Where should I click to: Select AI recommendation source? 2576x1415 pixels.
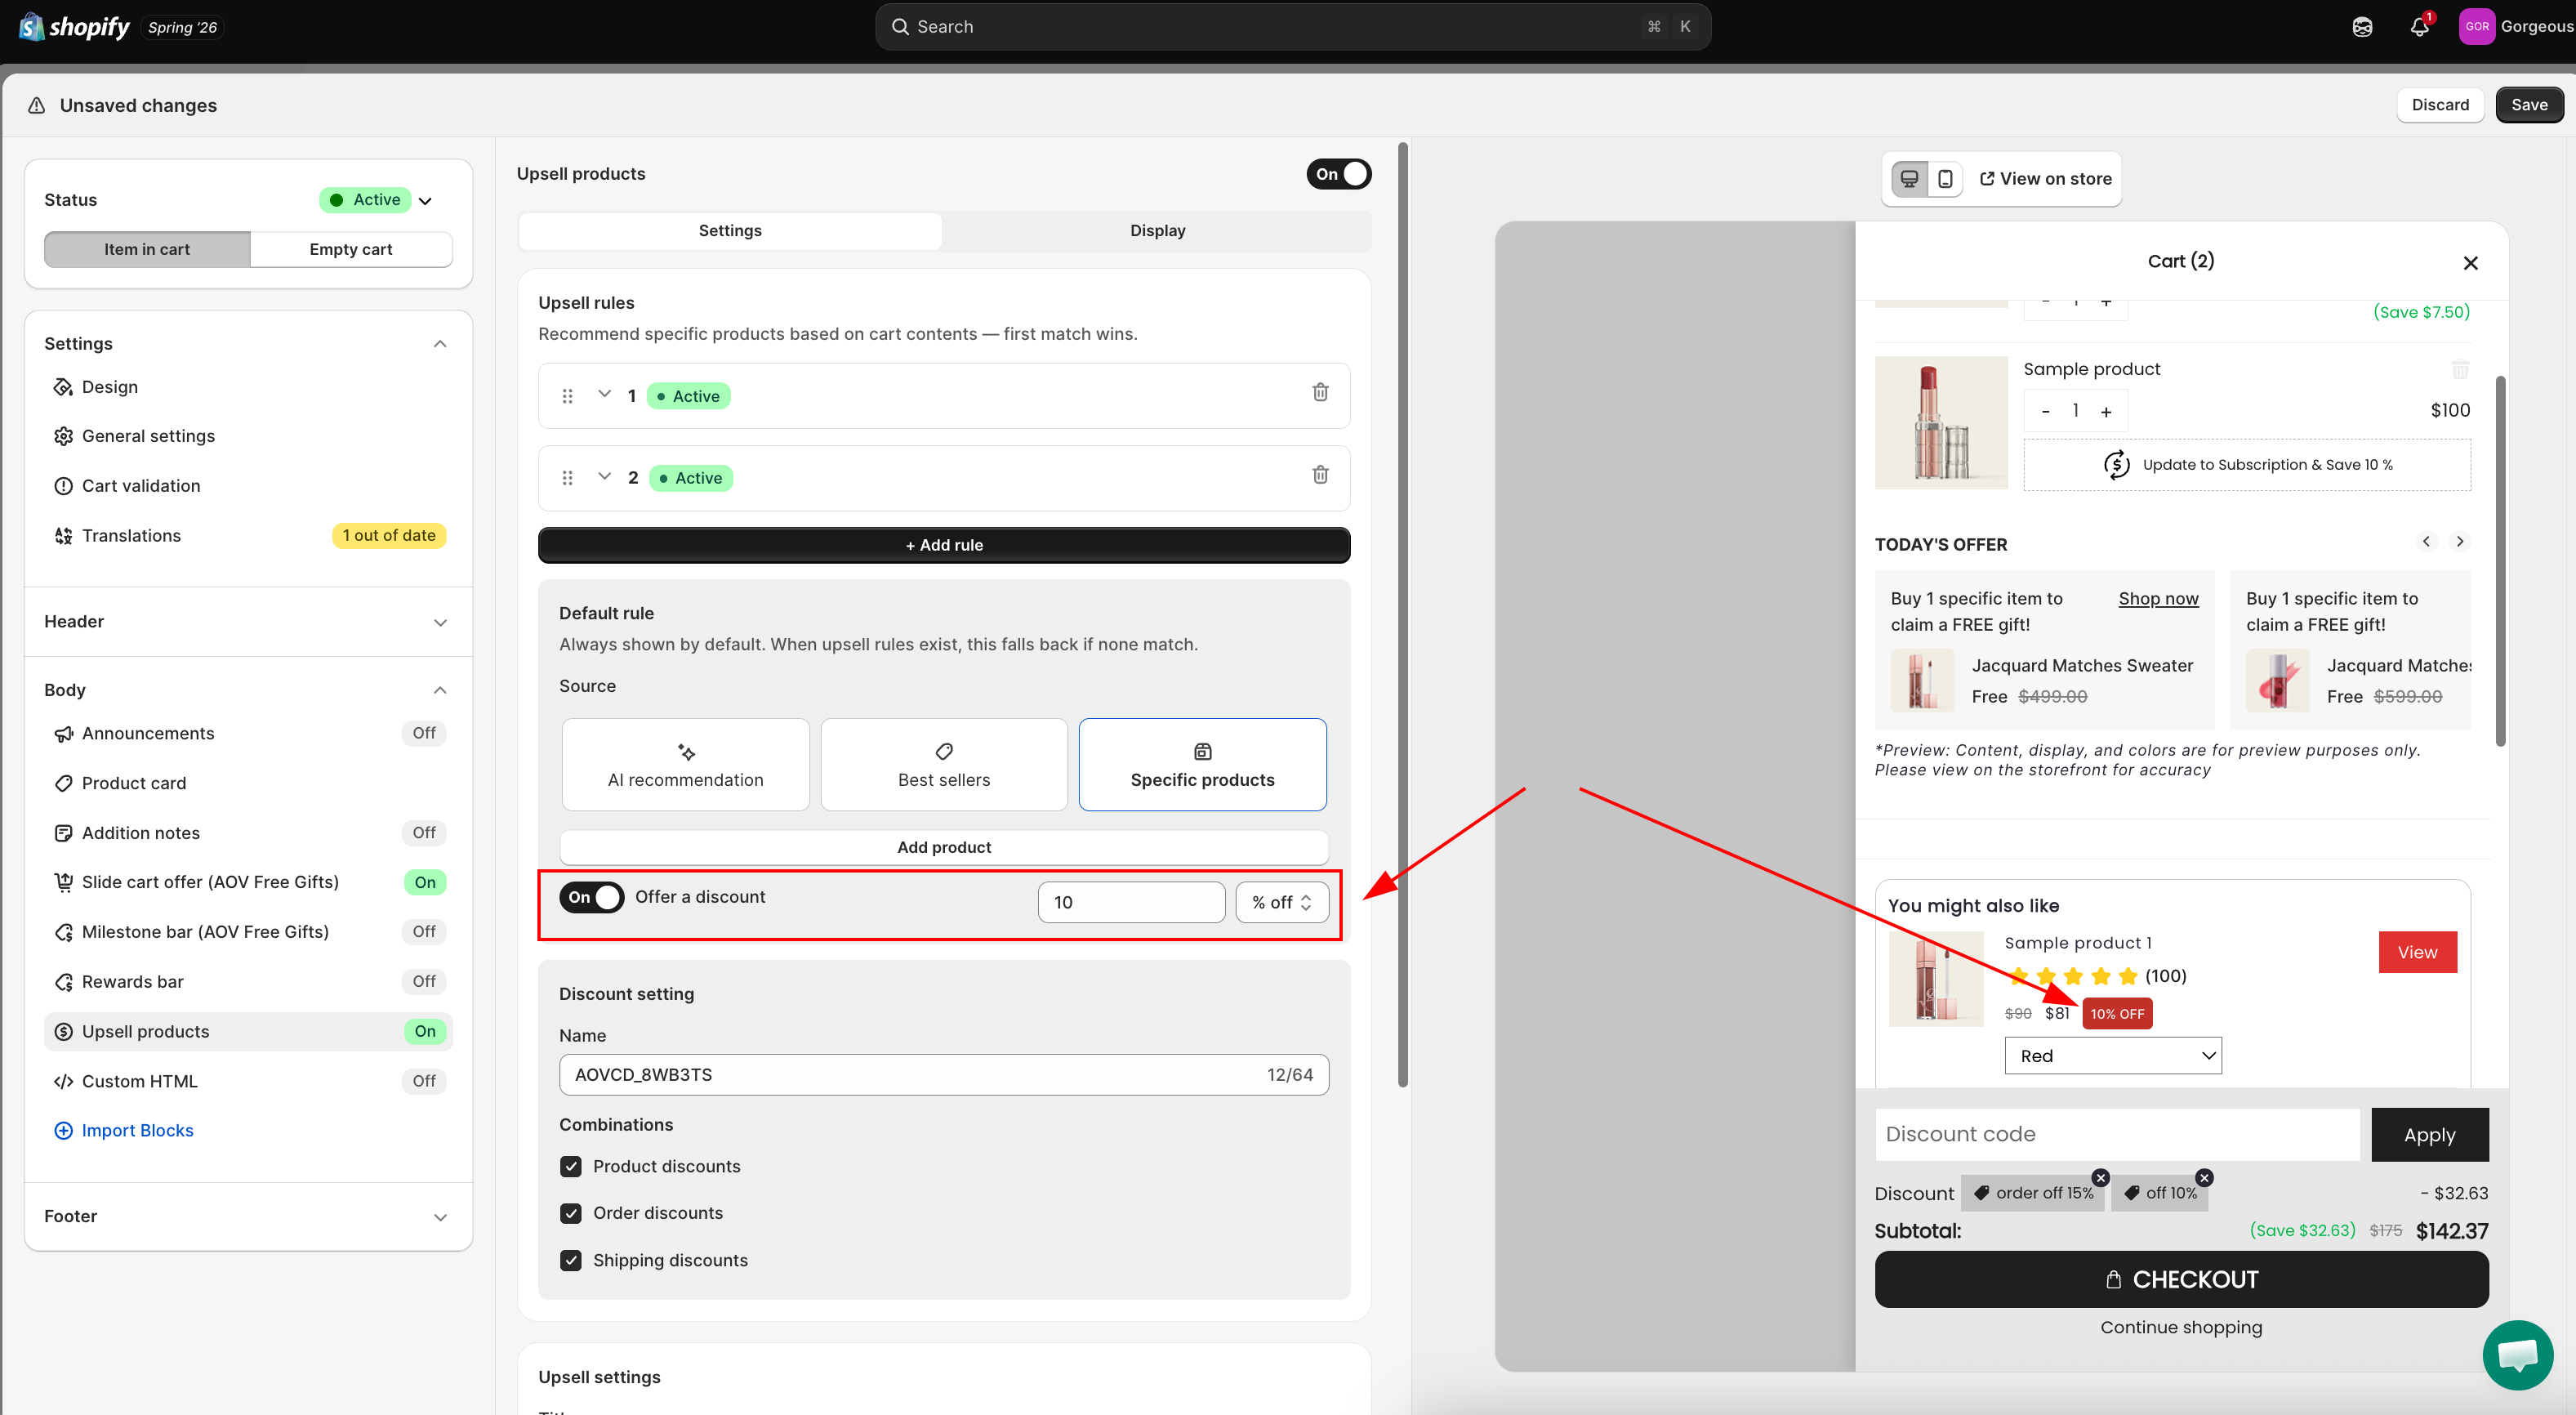(685, 764)
